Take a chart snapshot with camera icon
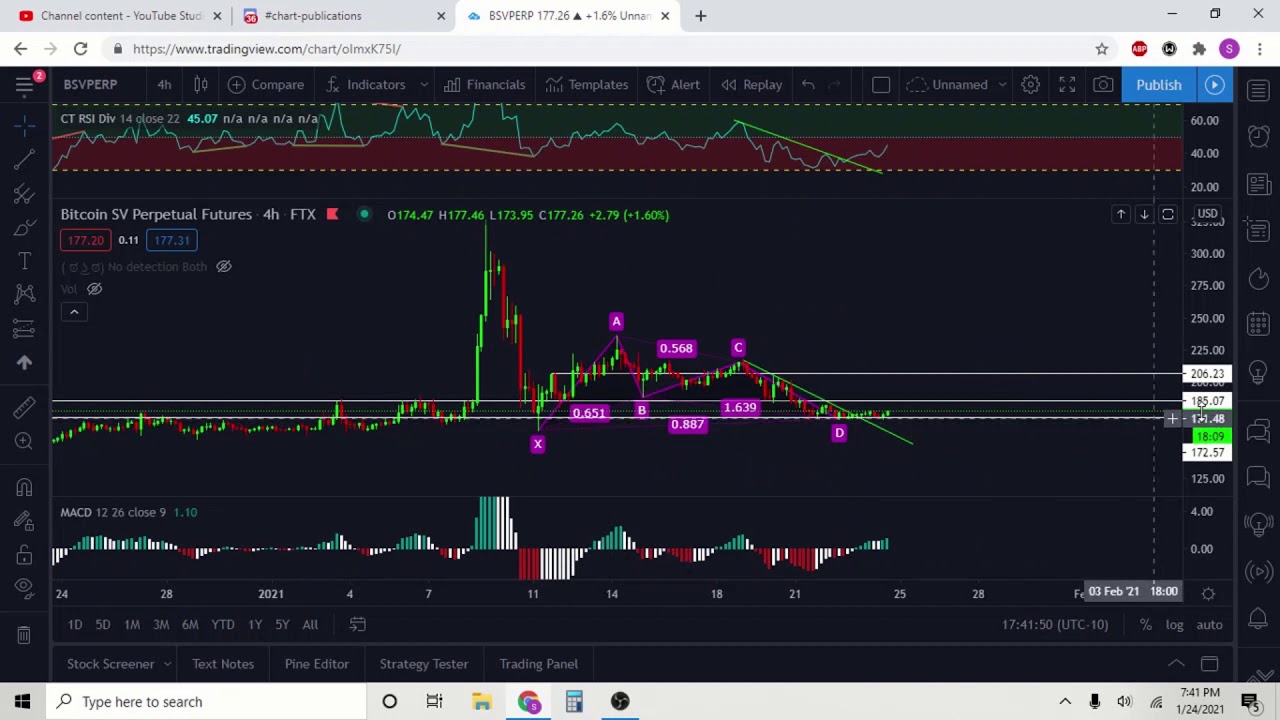The image size is (1280, 720). point(1103,85)
